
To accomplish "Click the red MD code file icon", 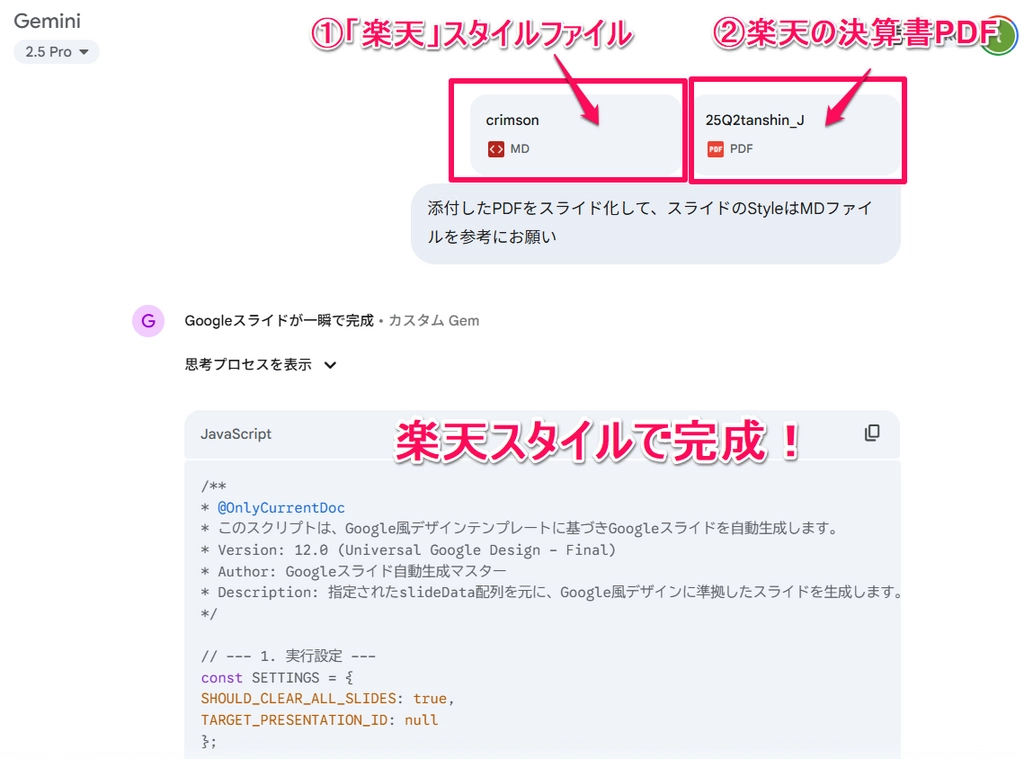I will pos(496,149).
